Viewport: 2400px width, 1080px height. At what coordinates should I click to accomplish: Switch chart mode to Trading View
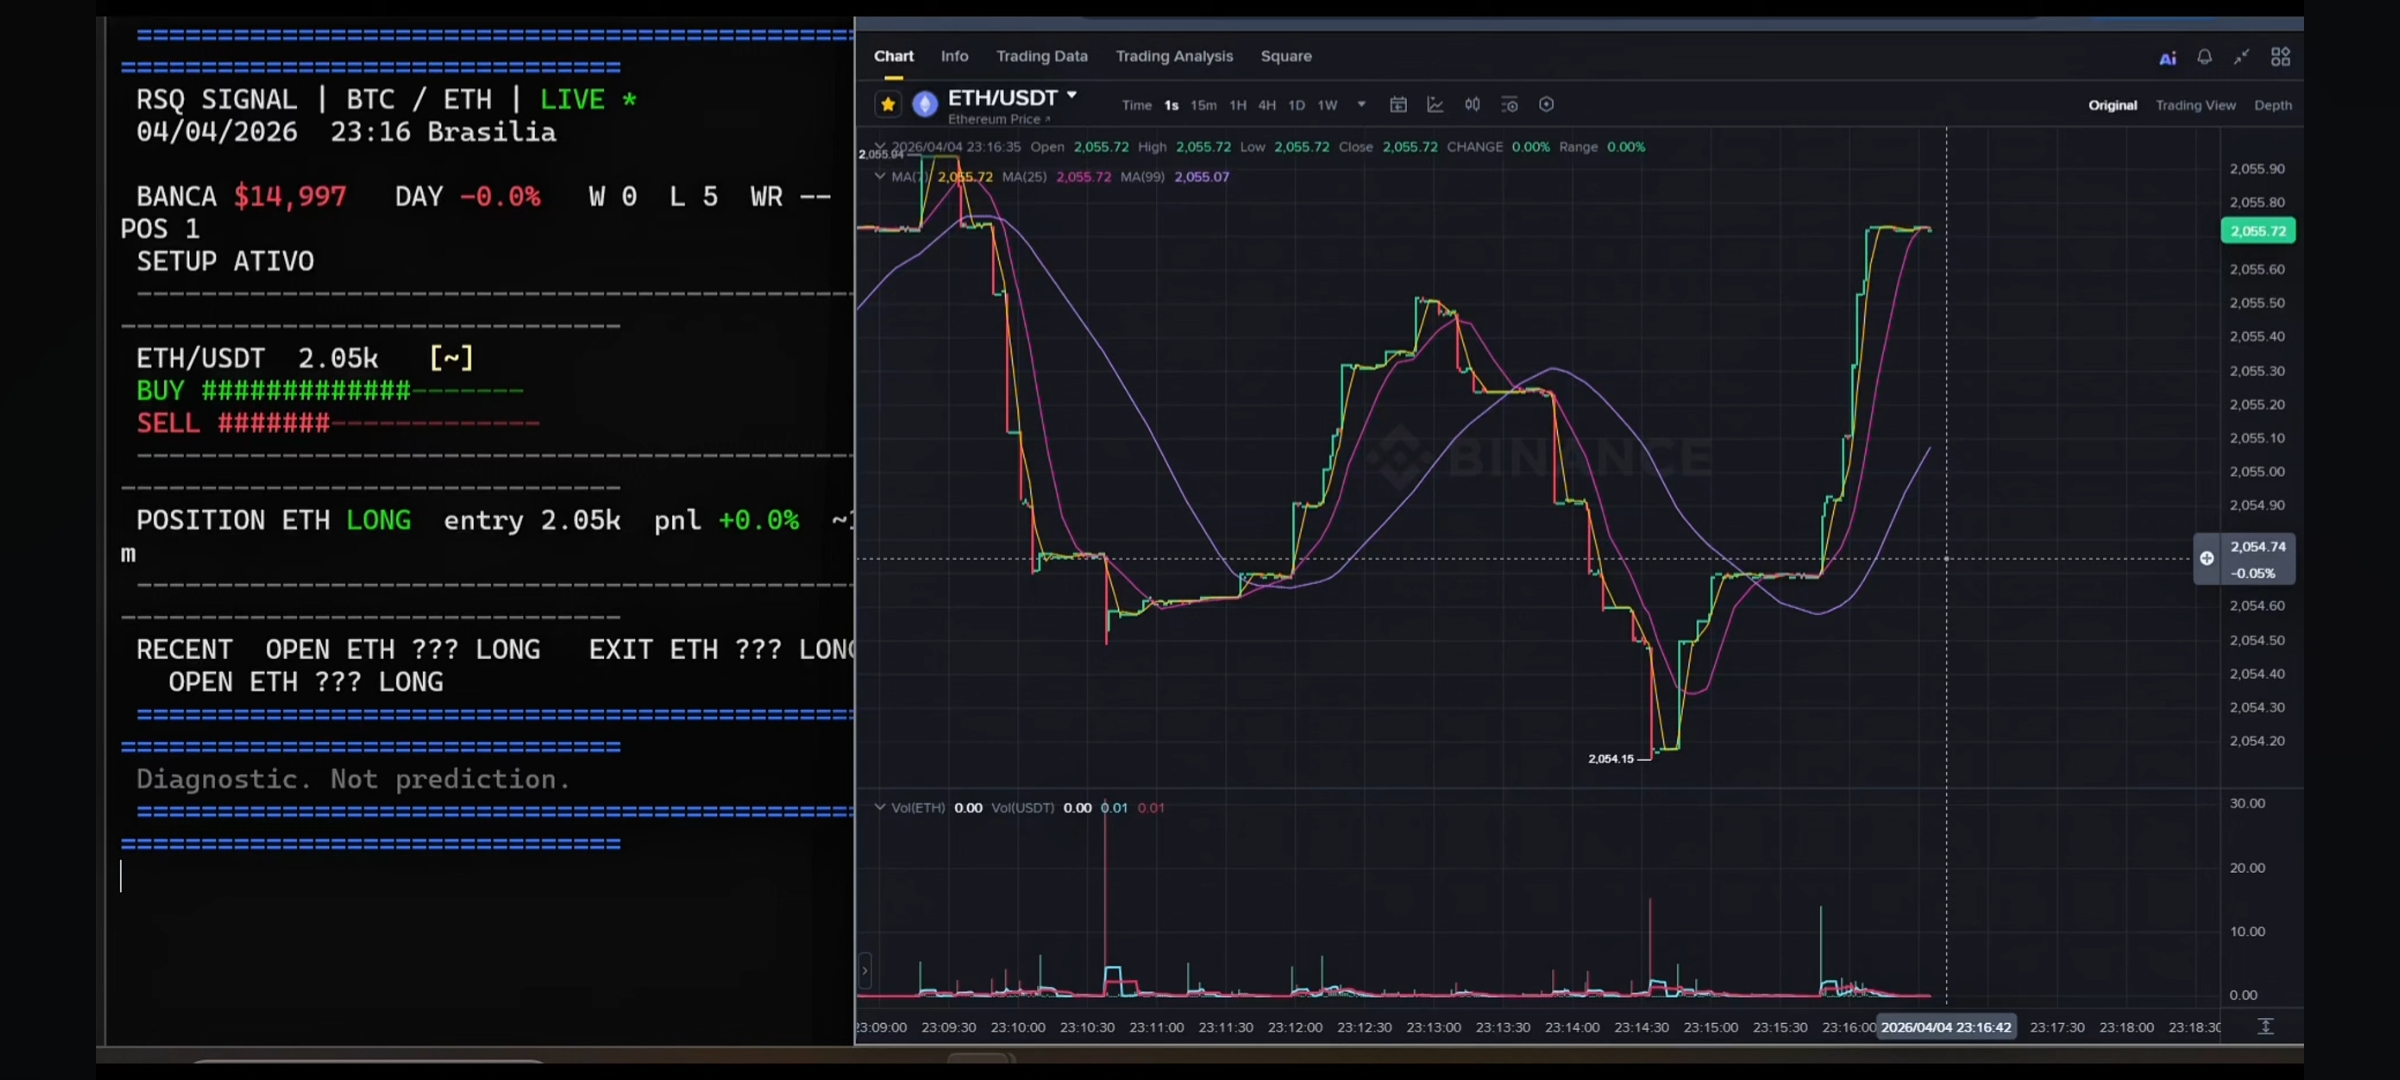click(2195, 105)
